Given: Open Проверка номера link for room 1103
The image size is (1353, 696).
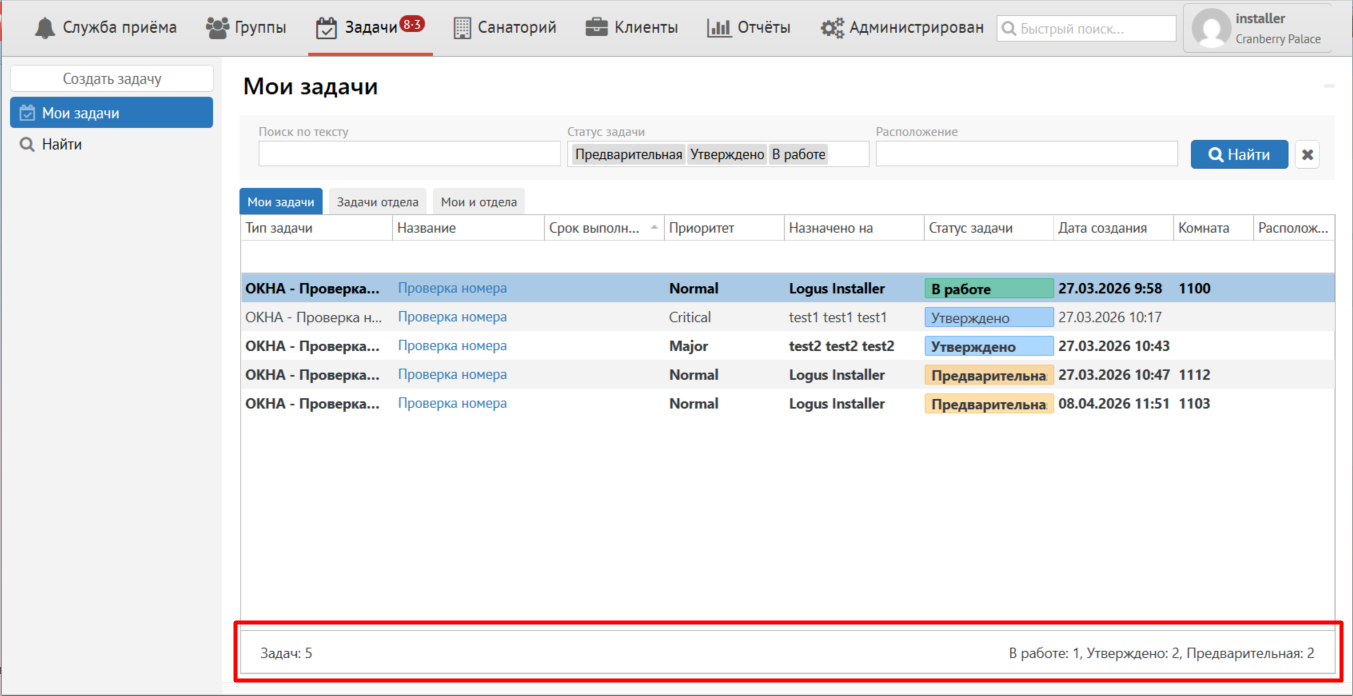Looking at the screenshot, I should point(452,404).
